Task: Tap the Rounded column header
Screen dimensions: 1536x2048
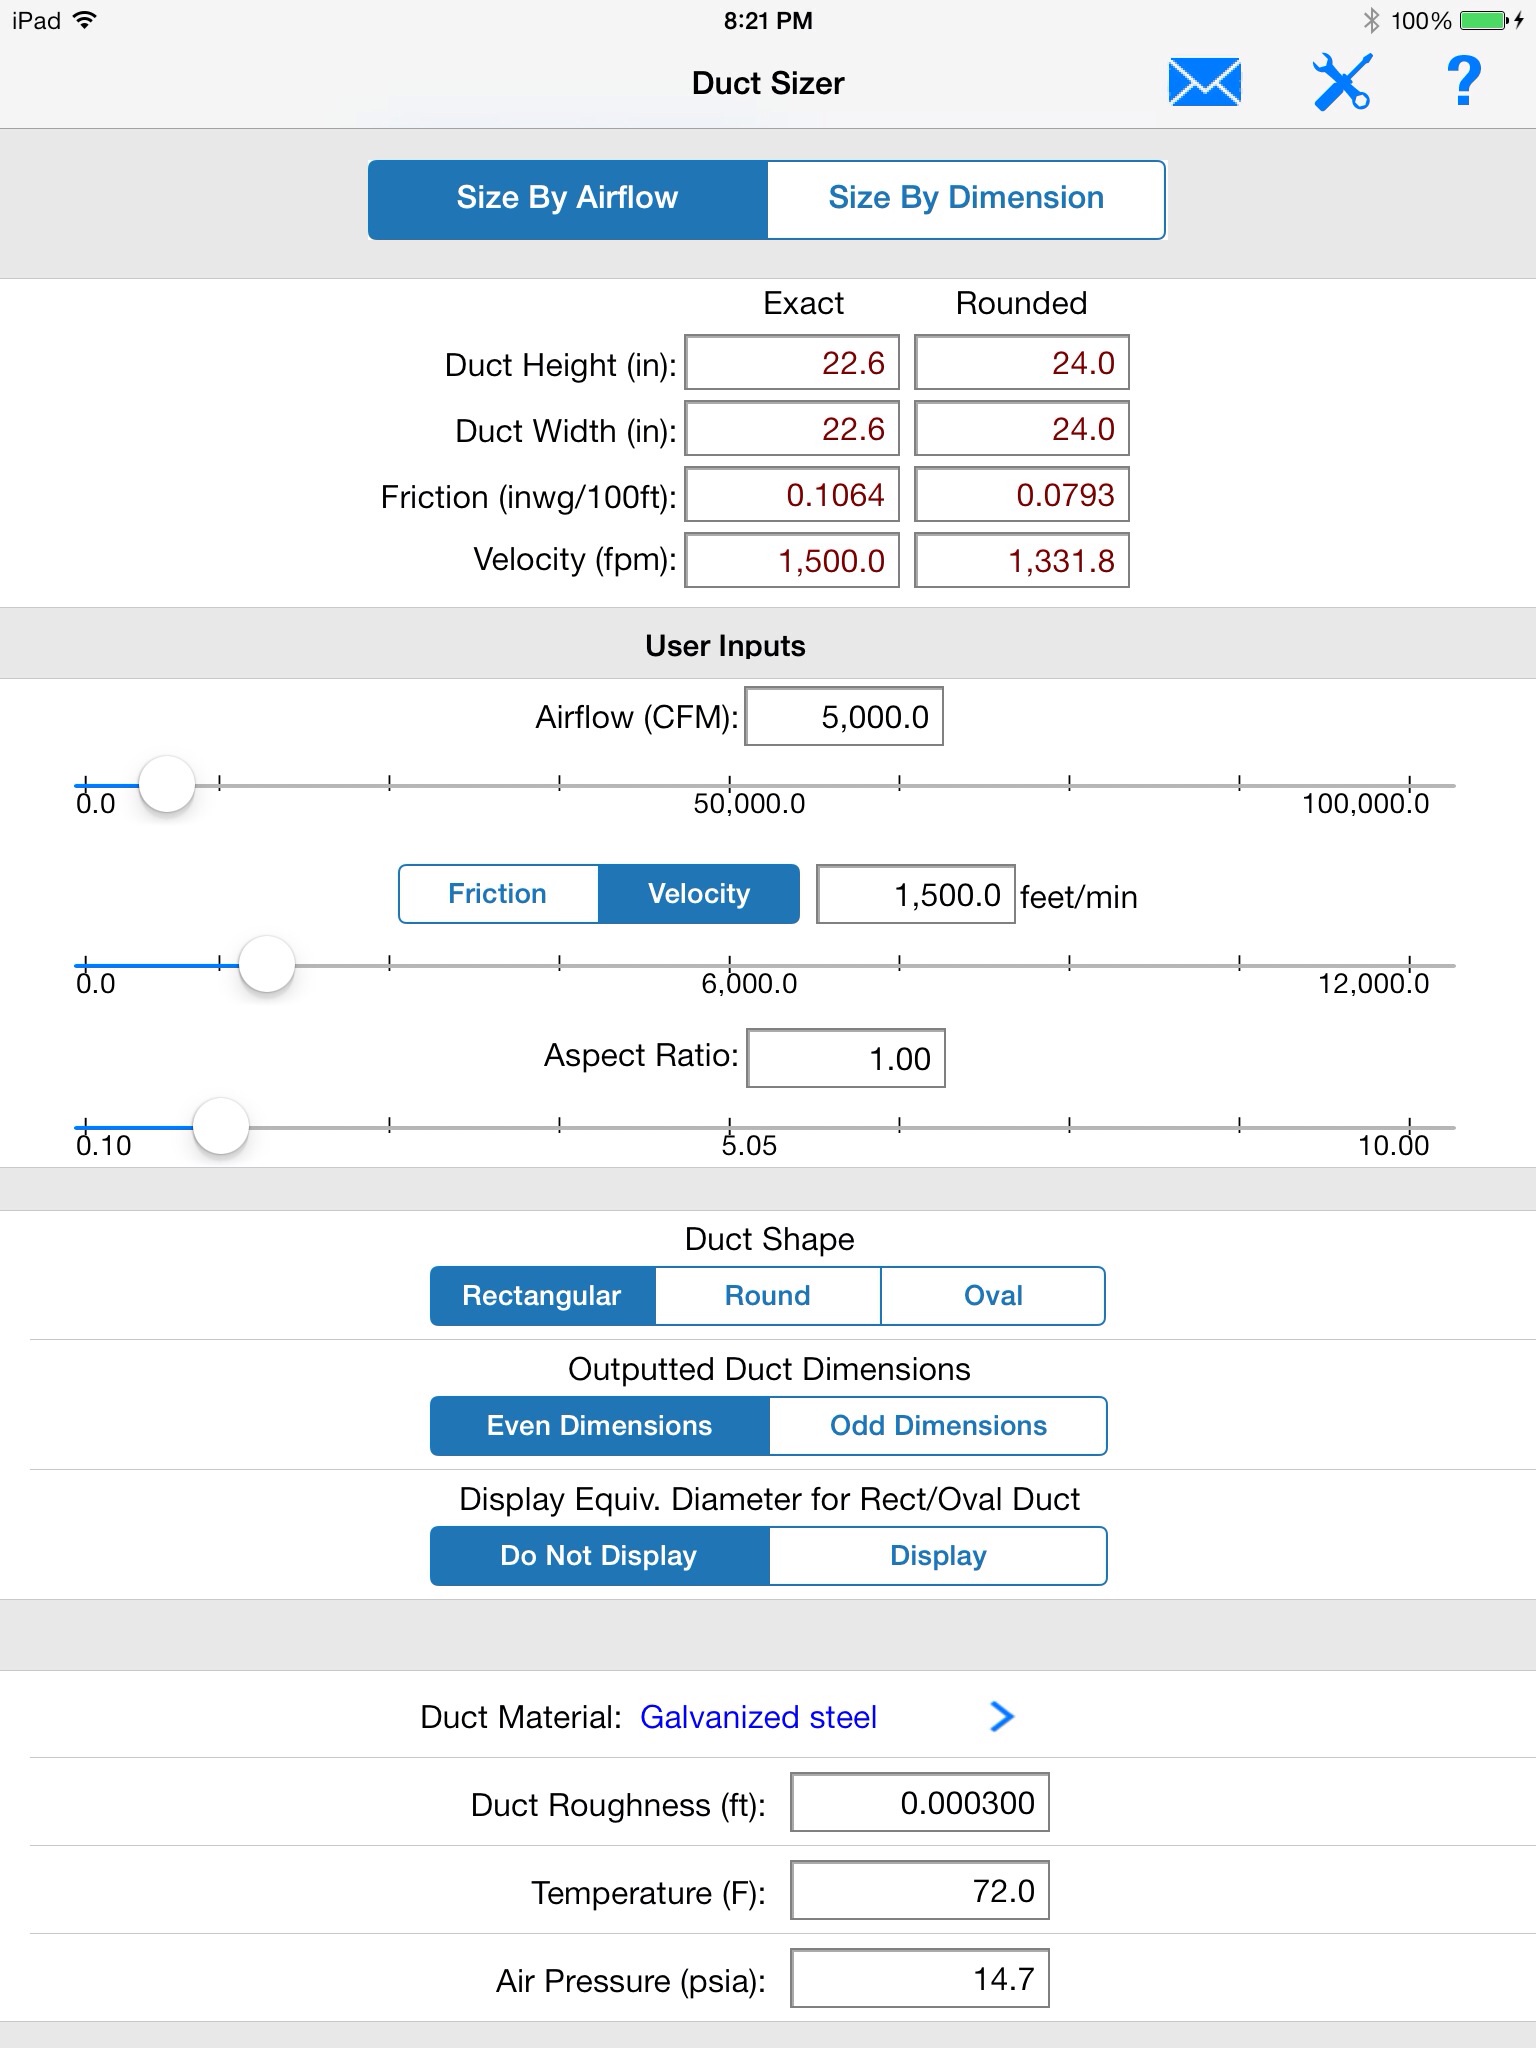Action: (x=1021, y=303)
